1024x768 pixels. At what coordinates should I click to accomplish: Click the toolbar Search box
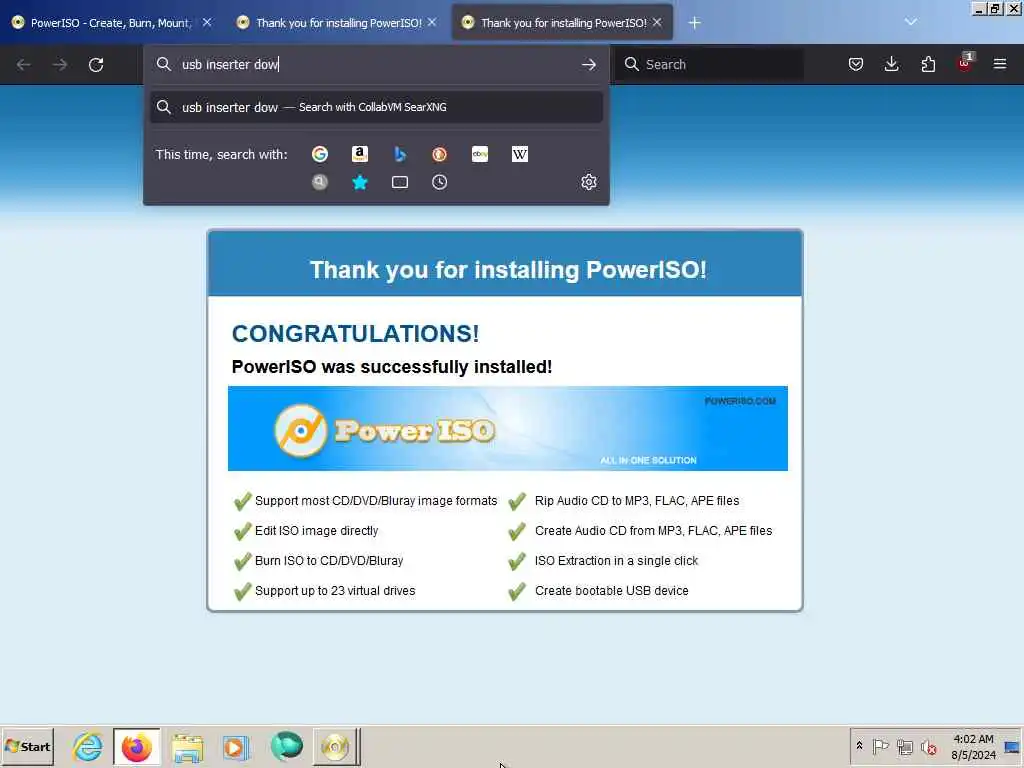pos(709,64)
